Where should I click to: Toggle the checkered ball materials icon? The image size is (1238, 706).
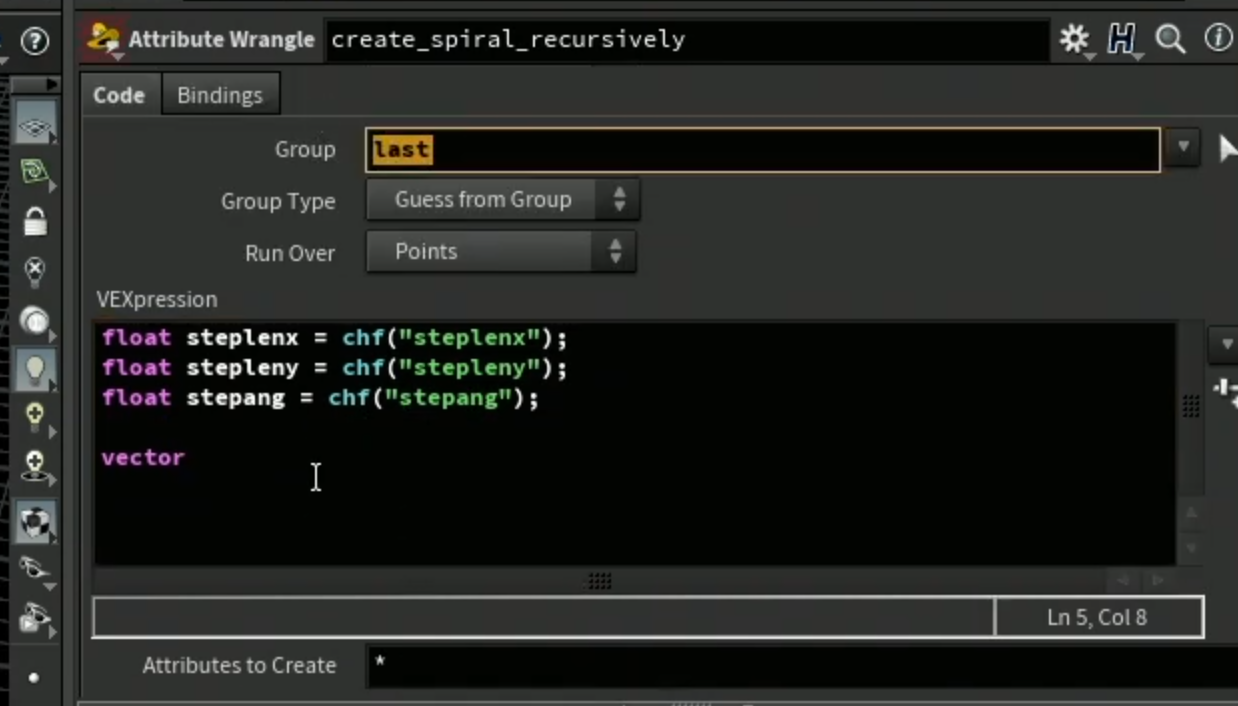35,521
